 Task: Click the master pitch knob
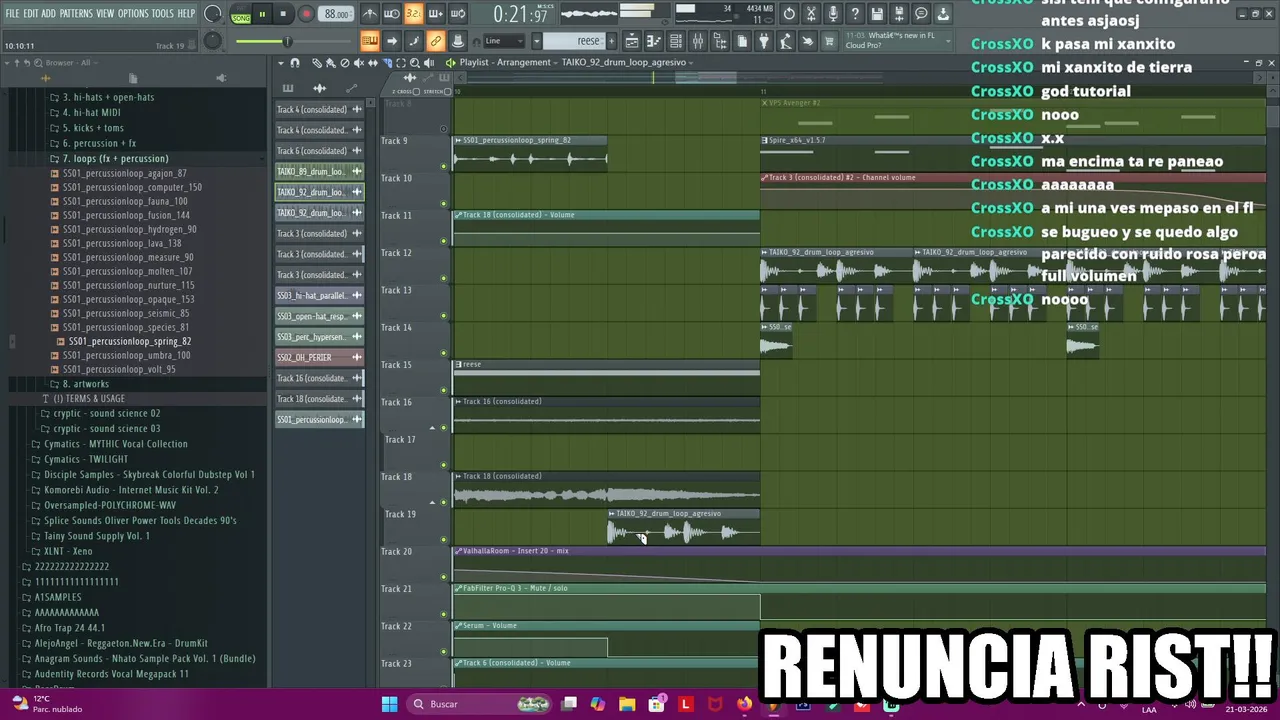[x=213, y=41]
